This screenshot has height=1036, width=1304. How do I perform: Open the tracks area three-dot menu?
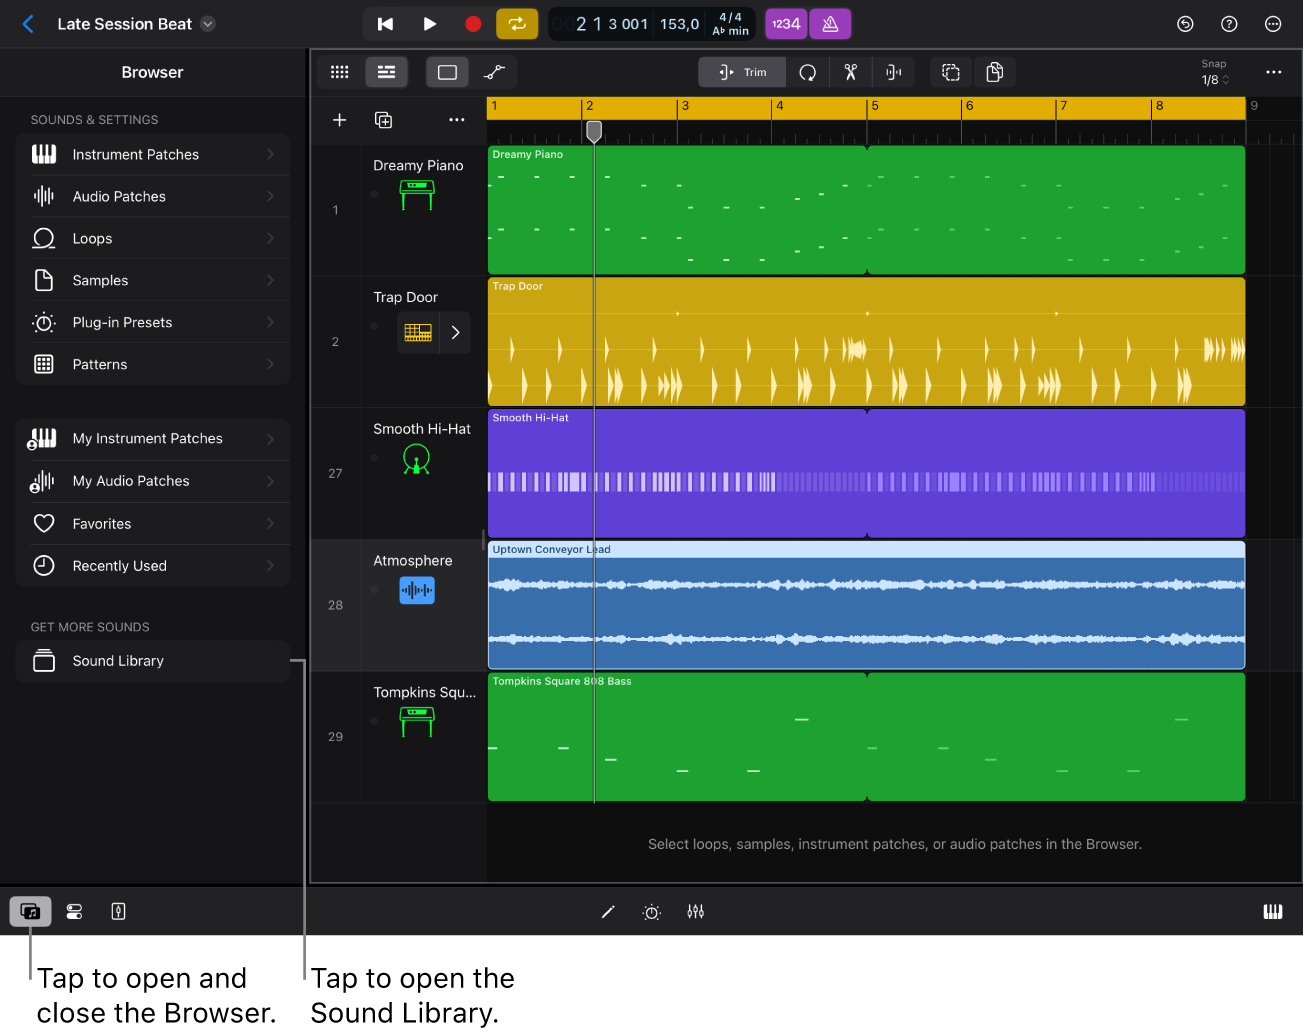[1273, 72]
